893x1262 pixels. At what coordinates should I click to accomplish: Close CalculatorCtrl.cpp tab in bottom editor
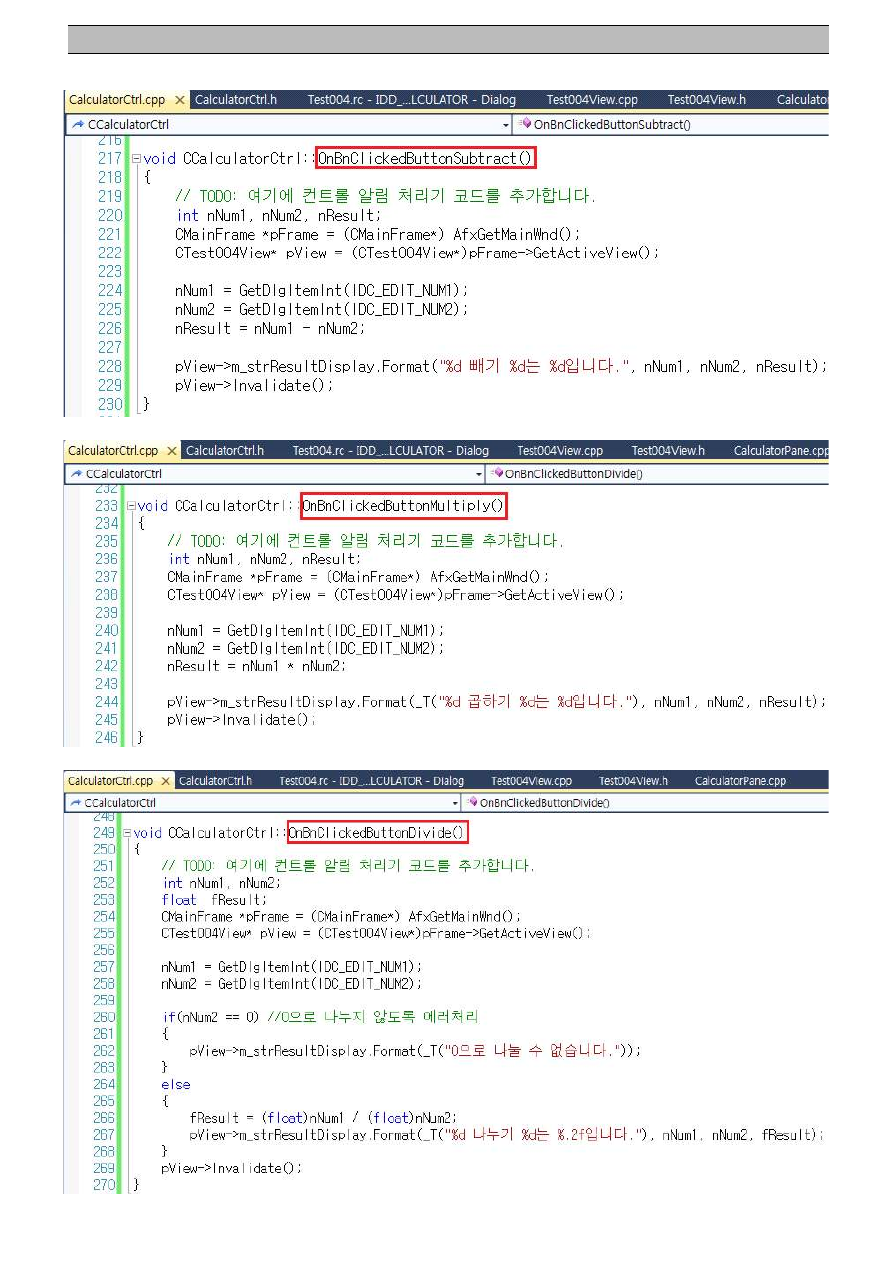(166, 781)
